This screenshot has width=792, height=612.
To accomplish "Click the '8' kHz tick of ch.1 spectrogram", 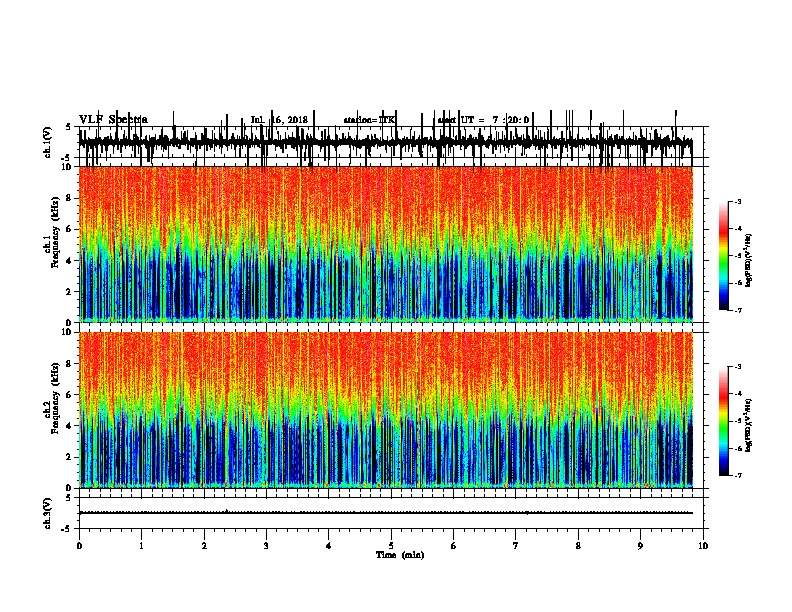I will click(70, 198).
